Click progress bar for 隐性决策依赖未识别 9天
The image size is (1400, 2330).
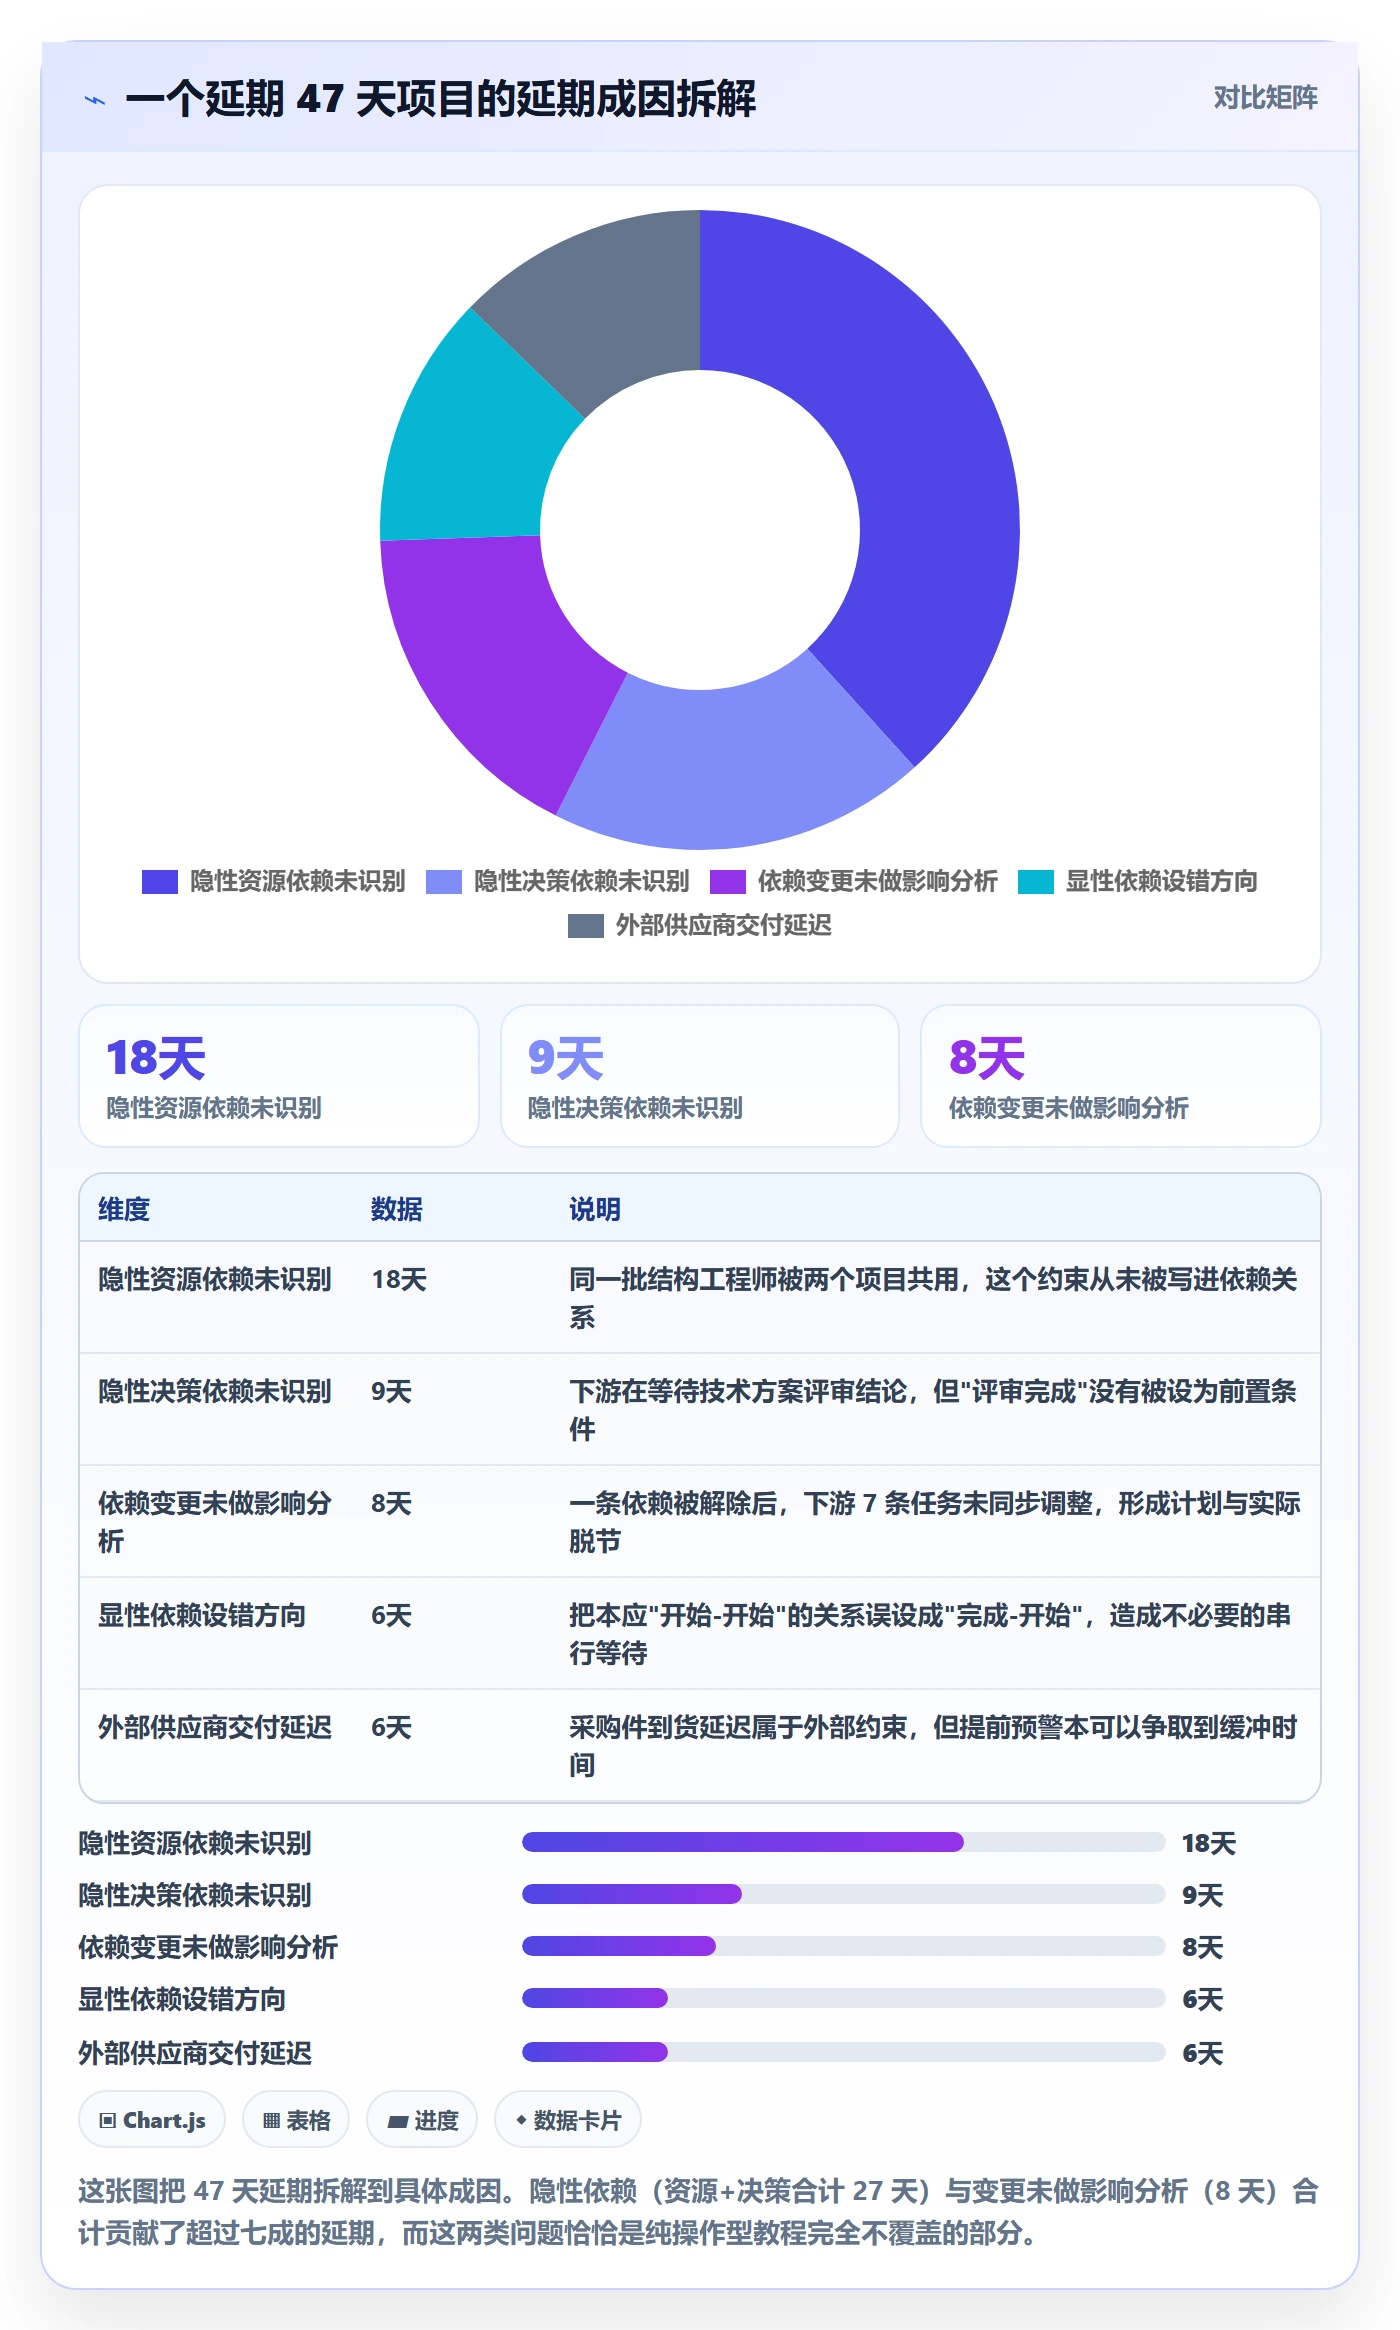click(x=844, y=1894)
